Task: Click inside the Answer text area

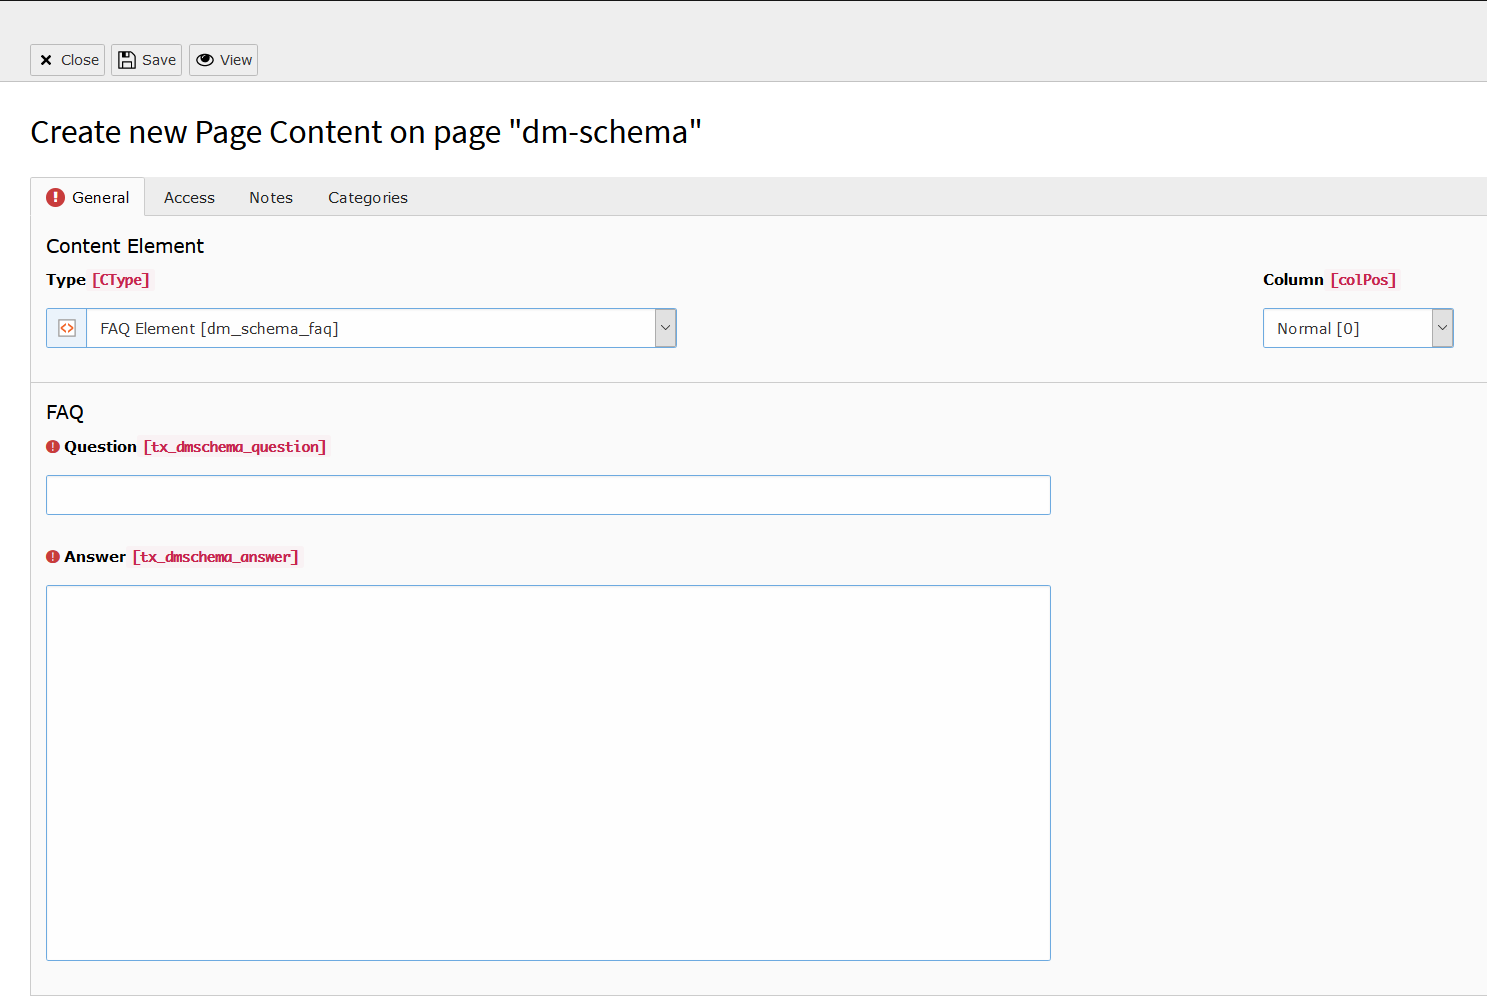Action: (548, 772)
